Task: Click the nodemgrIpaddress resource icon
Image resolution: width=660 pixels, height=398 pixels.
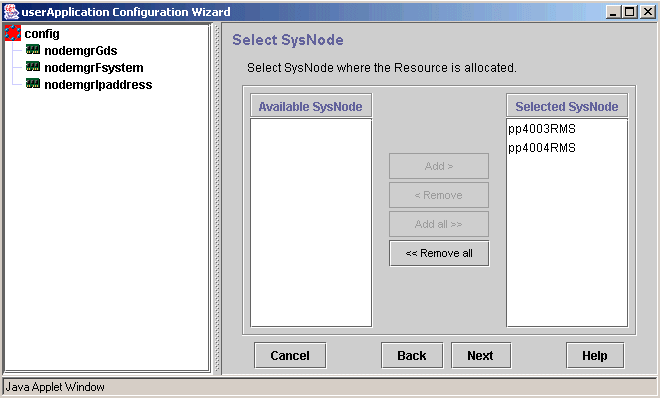Action: click(33, 83)
